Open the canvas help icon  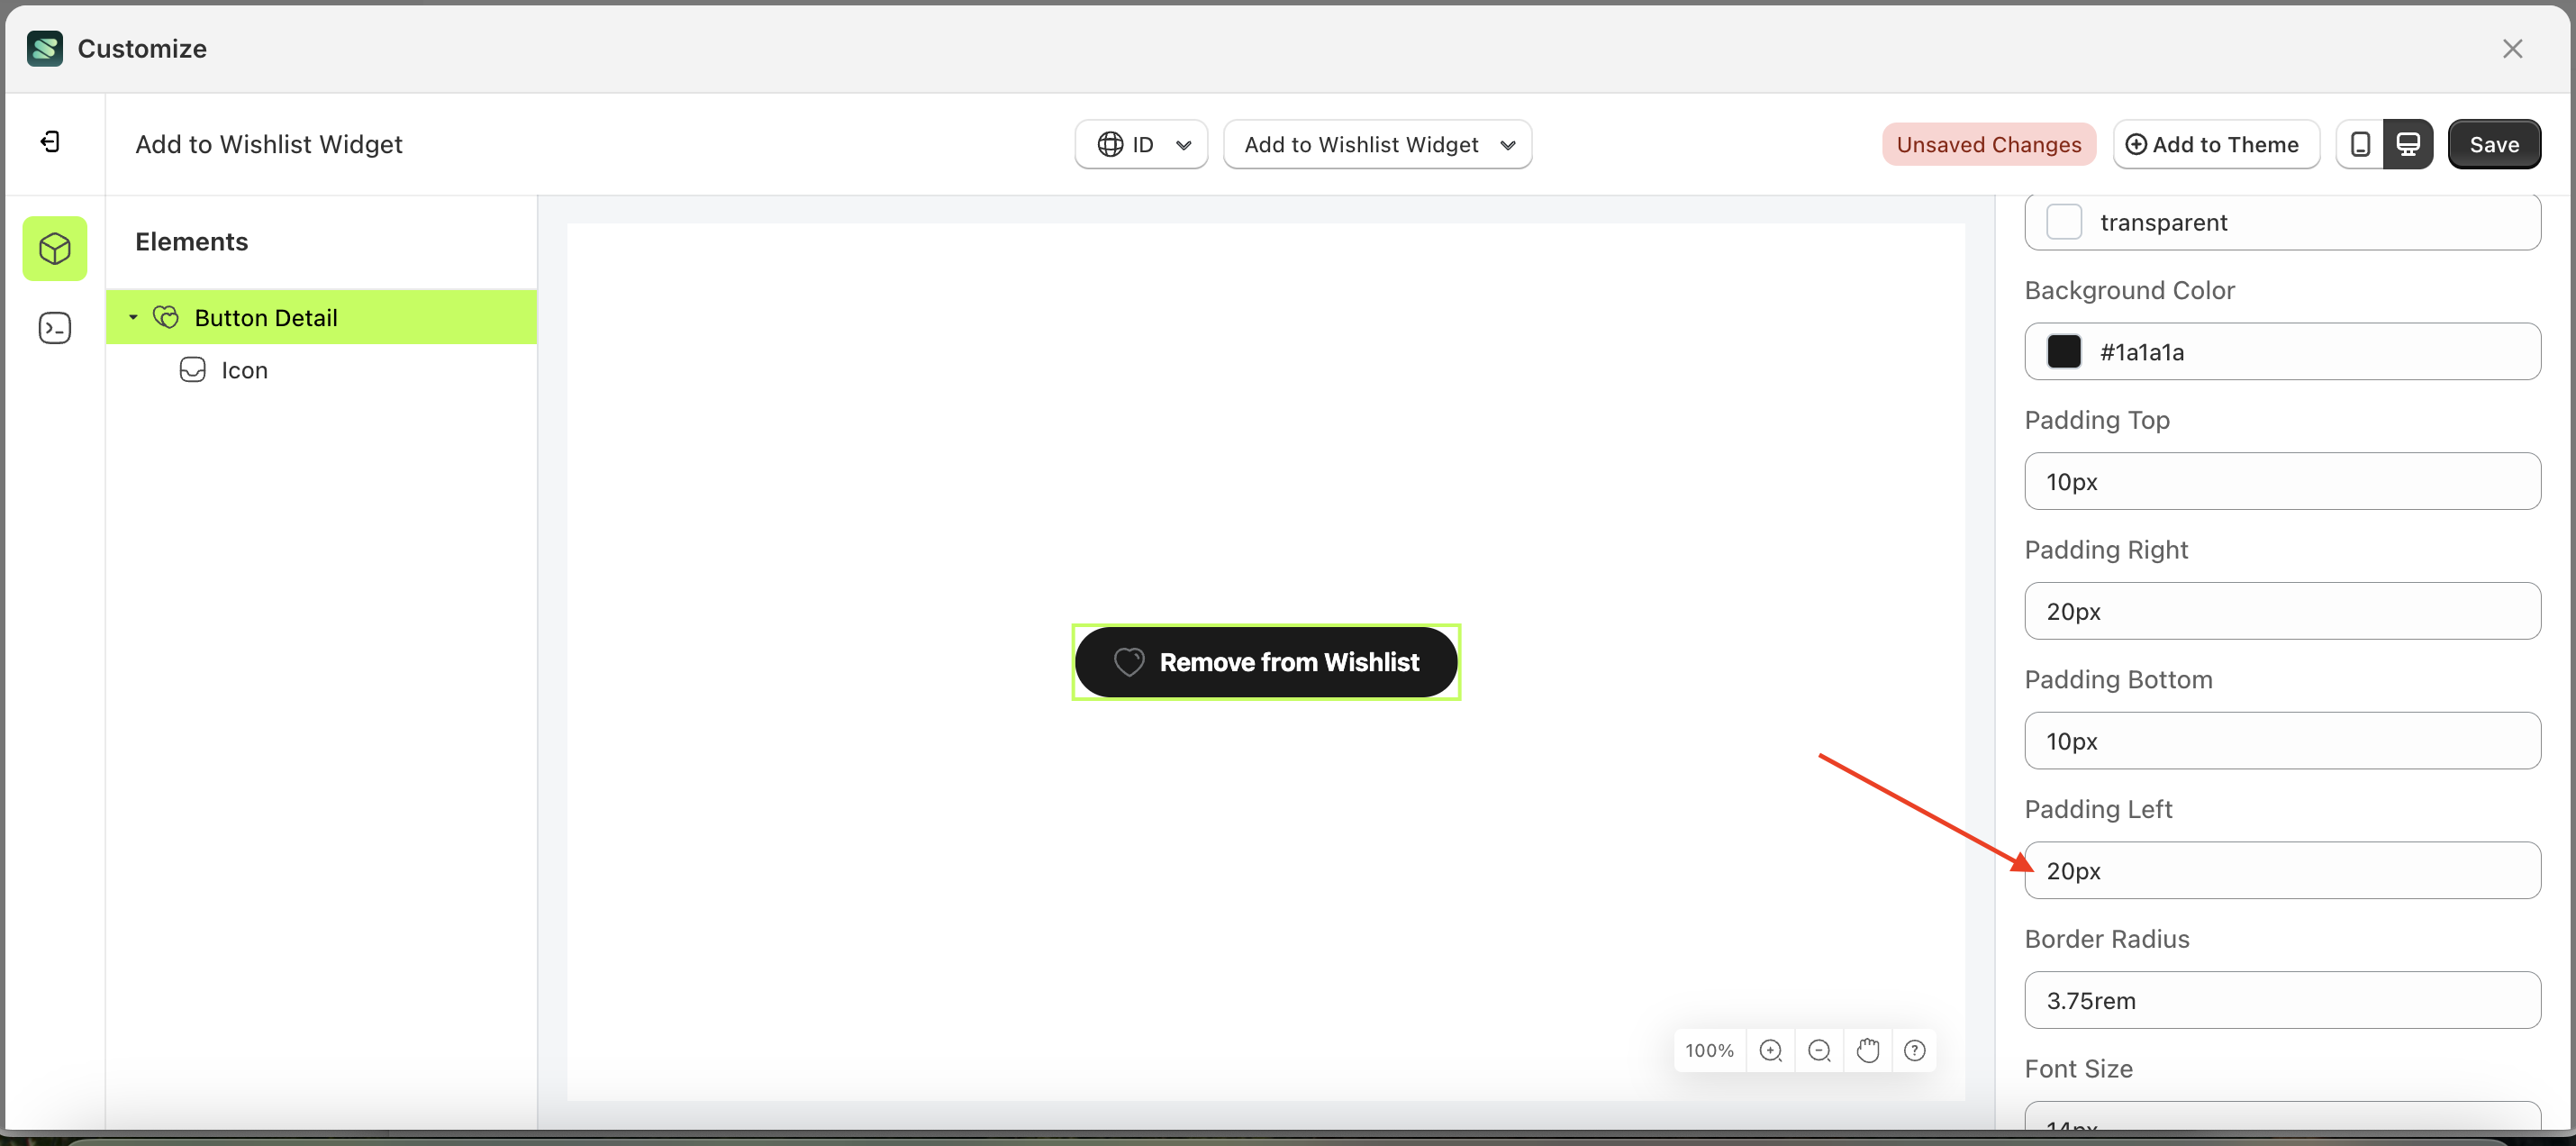1916,1050
